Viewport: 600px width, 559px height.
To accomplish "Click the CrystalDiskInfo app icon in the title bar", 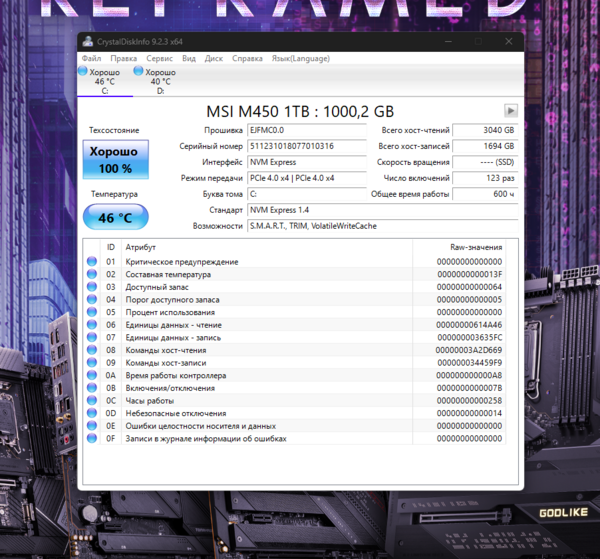I will coord(88,42).
